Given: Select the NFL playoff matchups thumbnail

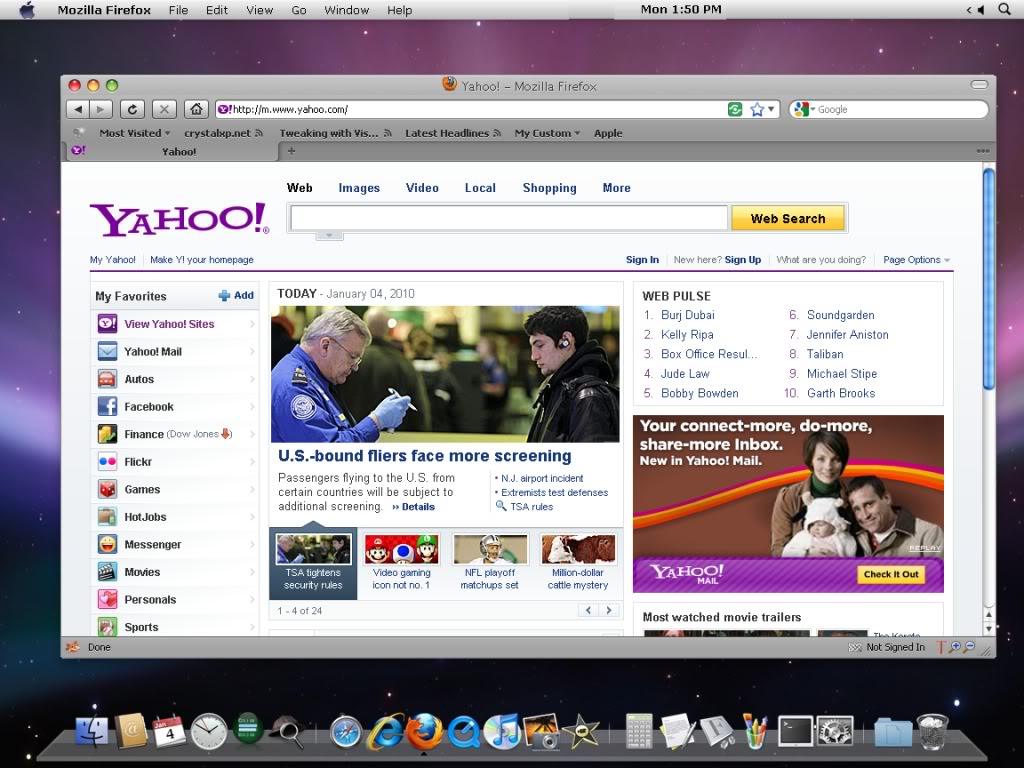Looking at the screenshot, I should (490, 549).
